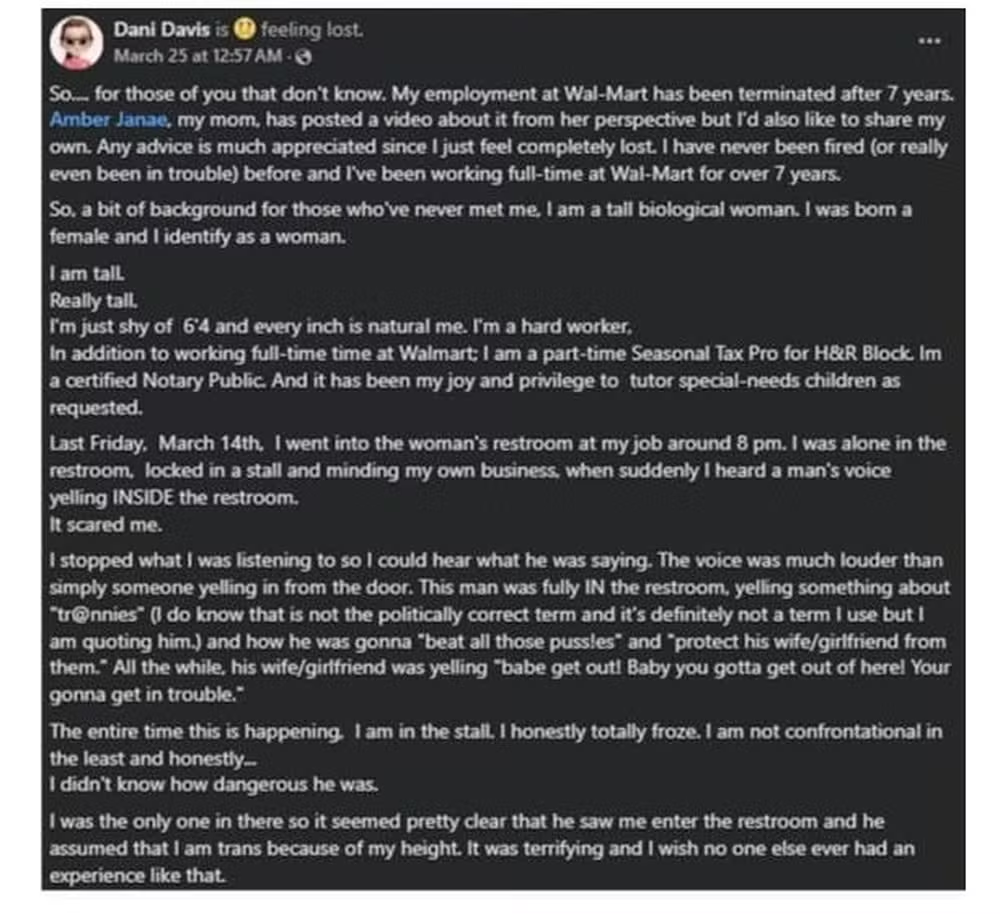Click the line 'It scared me.'

pyautogui.click(x=106, y=525)
